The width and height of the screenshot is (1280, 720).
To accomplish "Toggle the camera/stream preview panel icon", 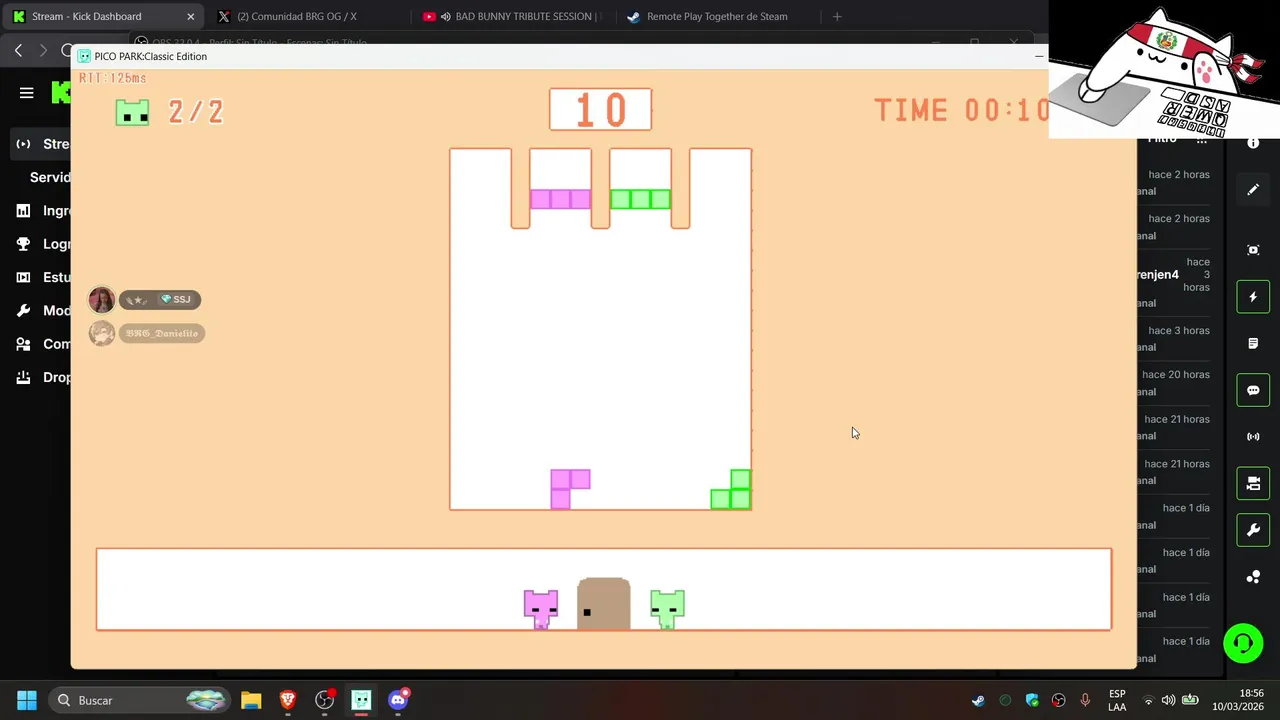I will (1253, 484).
